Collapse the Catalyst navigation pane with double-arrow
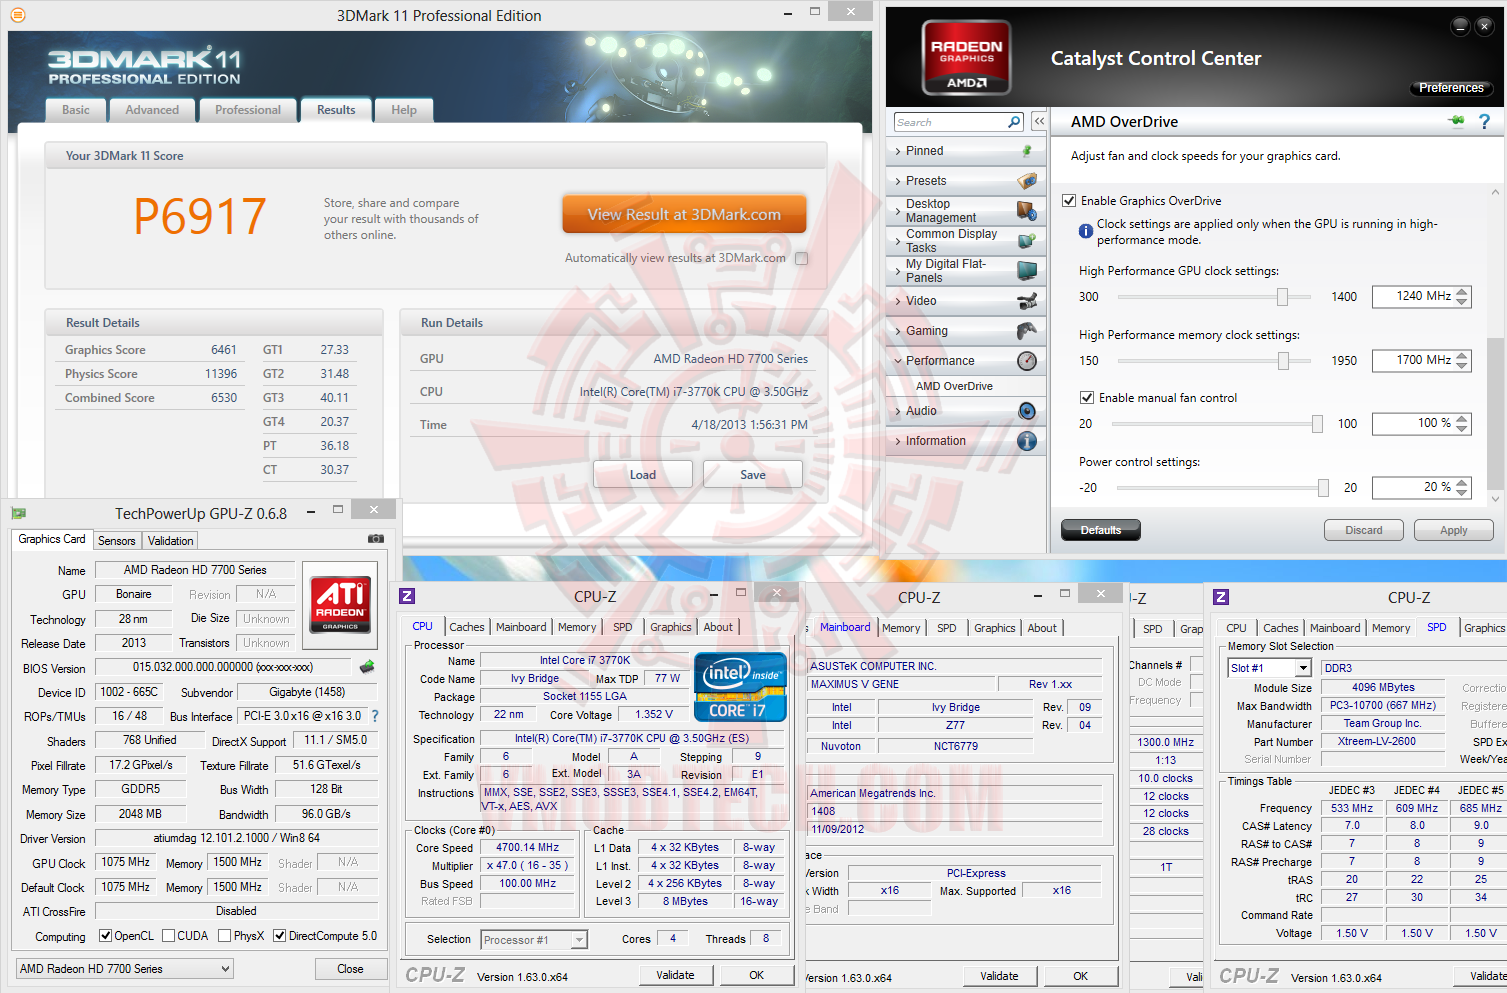 (1039, 121)
